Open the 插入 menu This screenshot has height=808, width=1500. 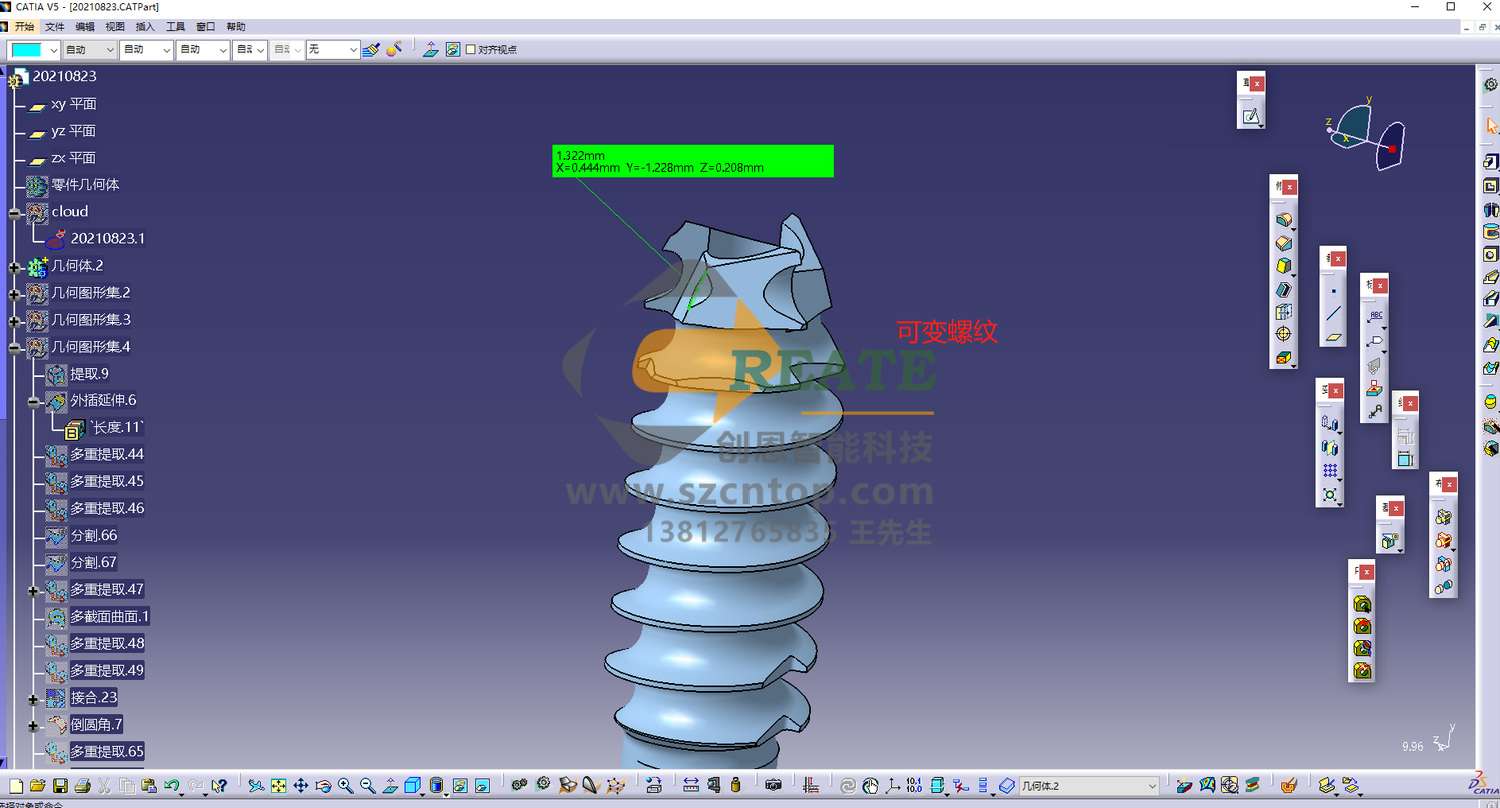coord(145,27)
